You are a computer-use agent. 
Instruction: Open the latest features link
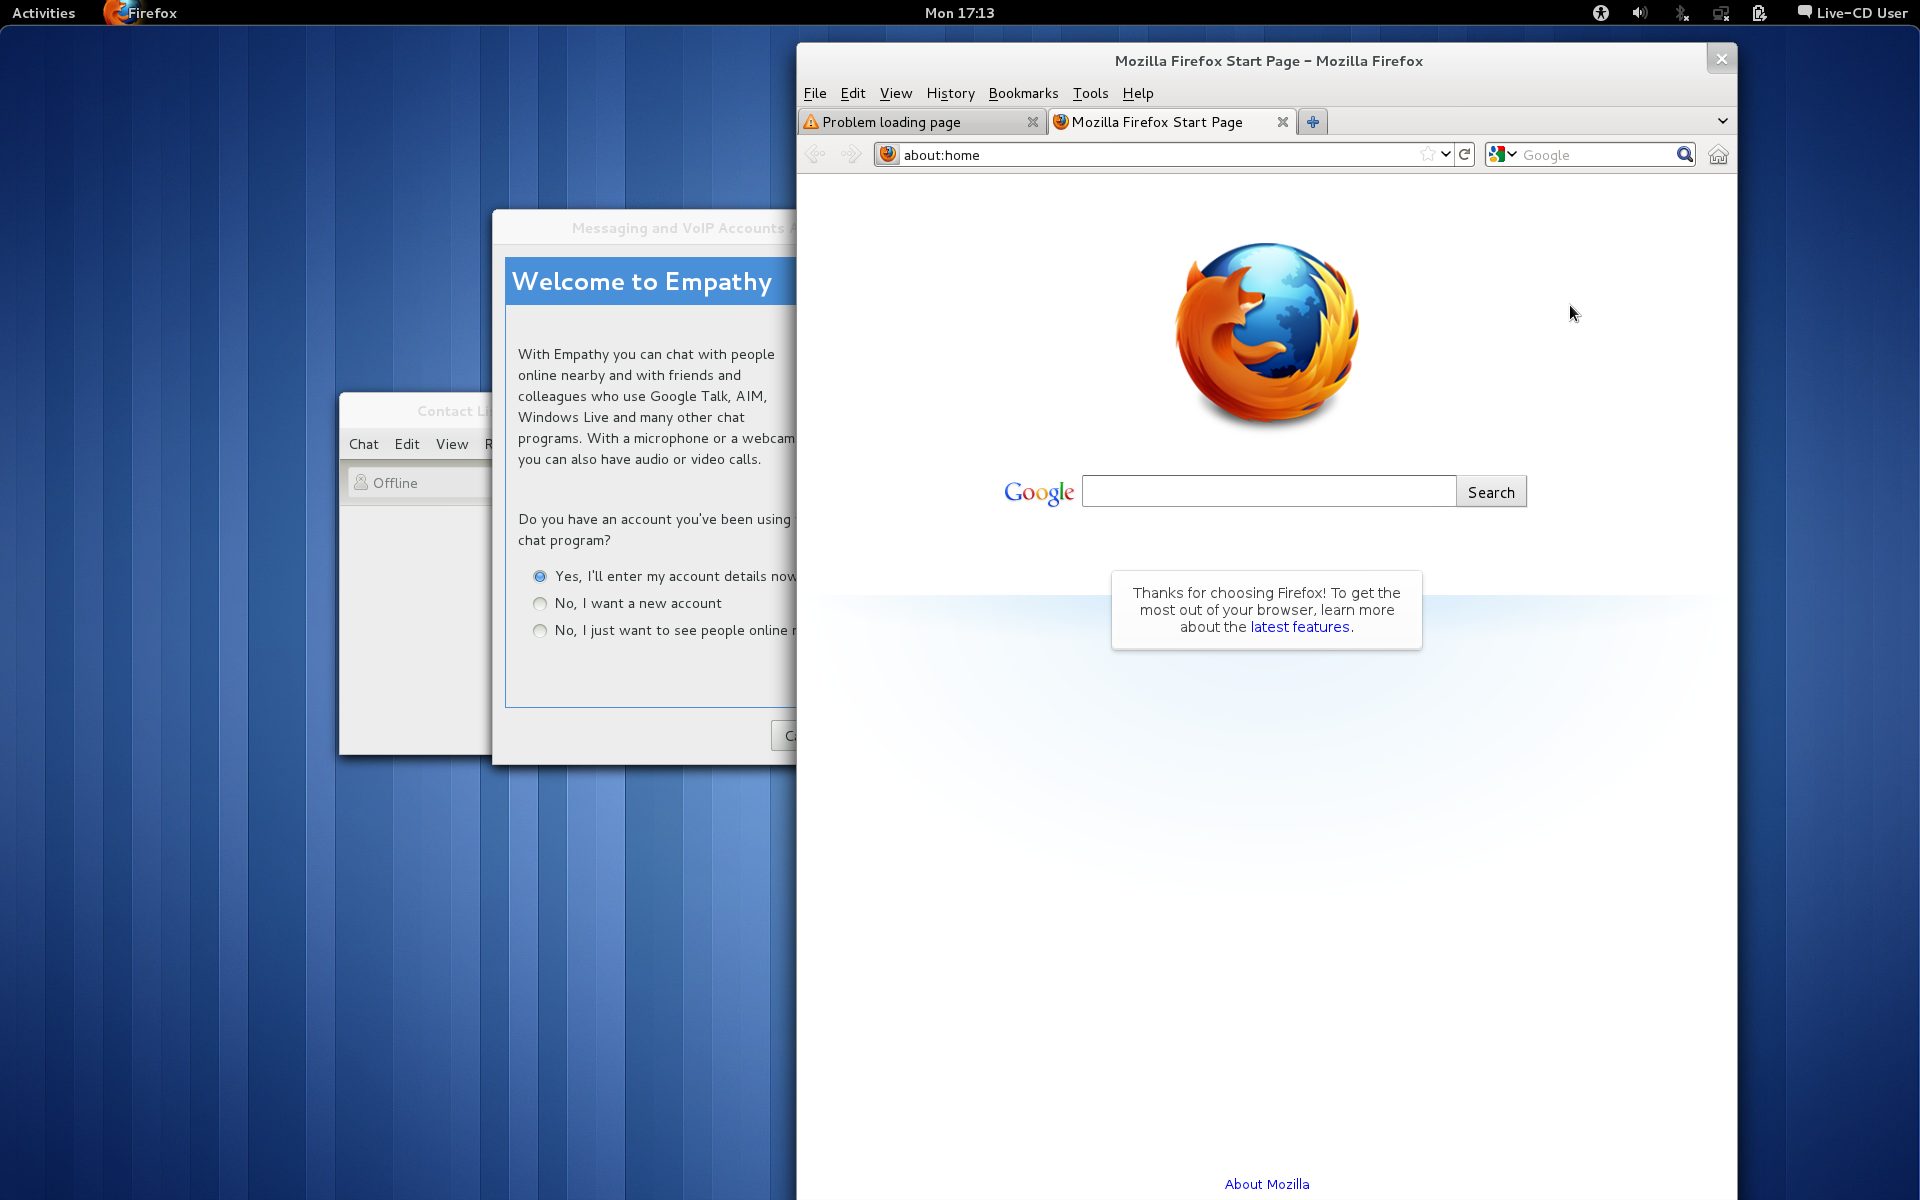click(1300, 627)
